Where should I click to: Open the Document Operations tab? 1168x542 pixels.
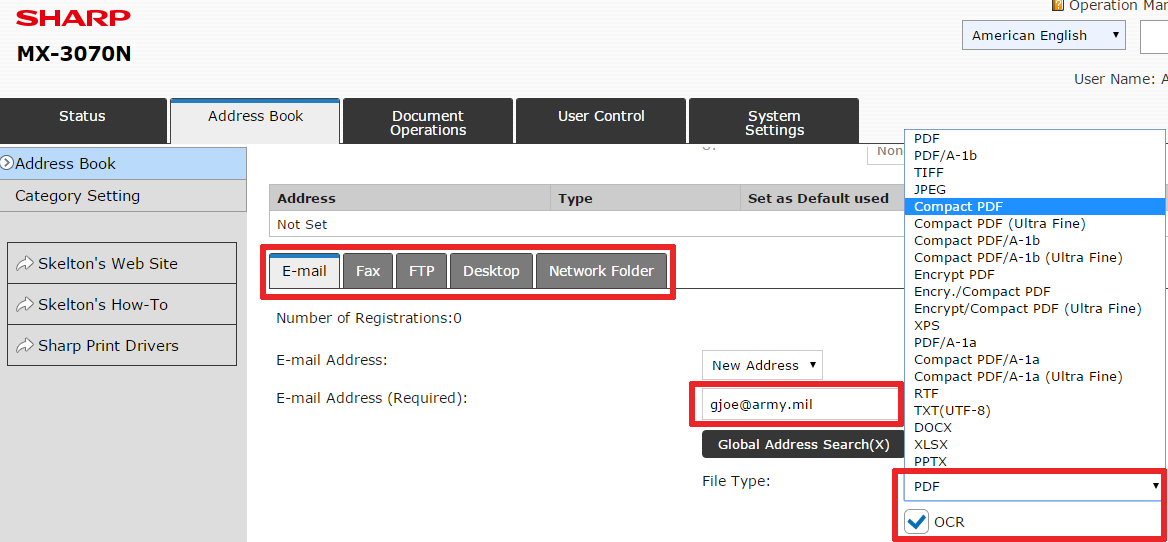[428, 123]
